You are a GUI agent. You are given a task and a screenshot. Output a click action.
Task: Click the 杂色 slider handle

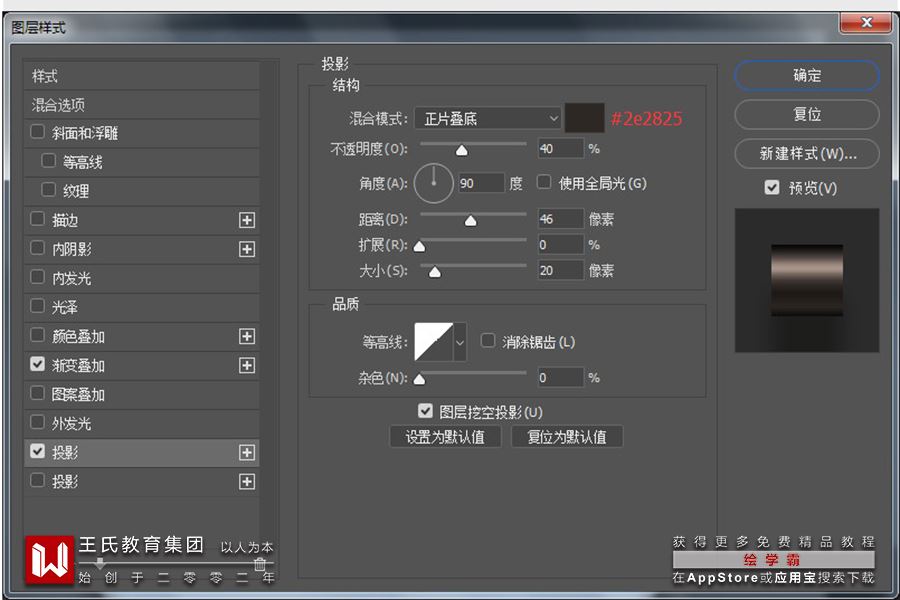(420, 379)
